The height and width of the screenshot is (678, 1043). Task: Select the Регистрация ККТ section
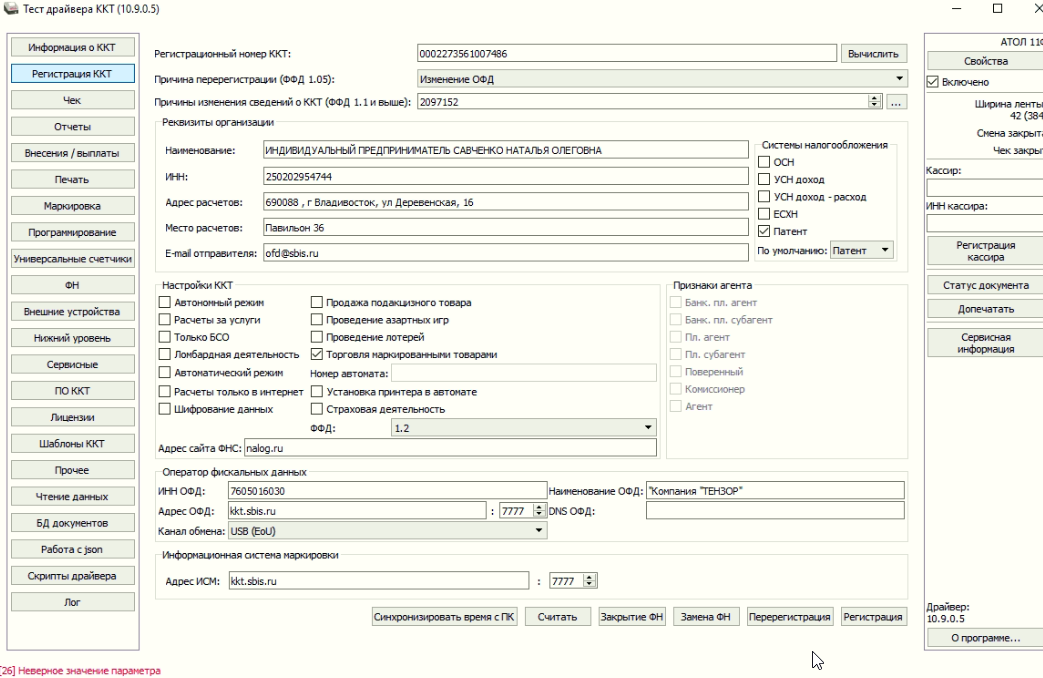pyautogui.click(x=72, y=74)
